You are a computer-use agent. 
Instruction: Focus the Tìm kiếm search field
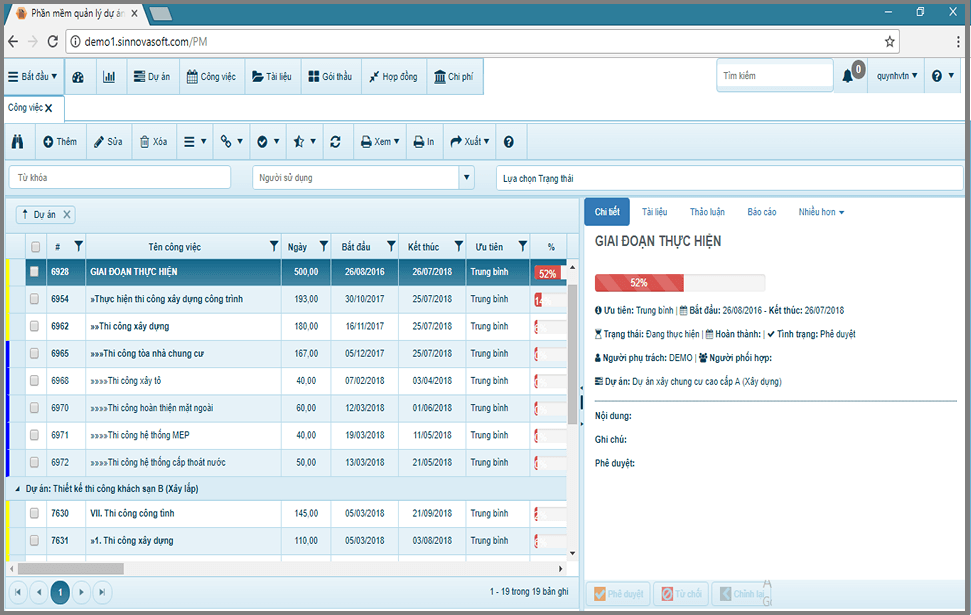tap(775, 76)
